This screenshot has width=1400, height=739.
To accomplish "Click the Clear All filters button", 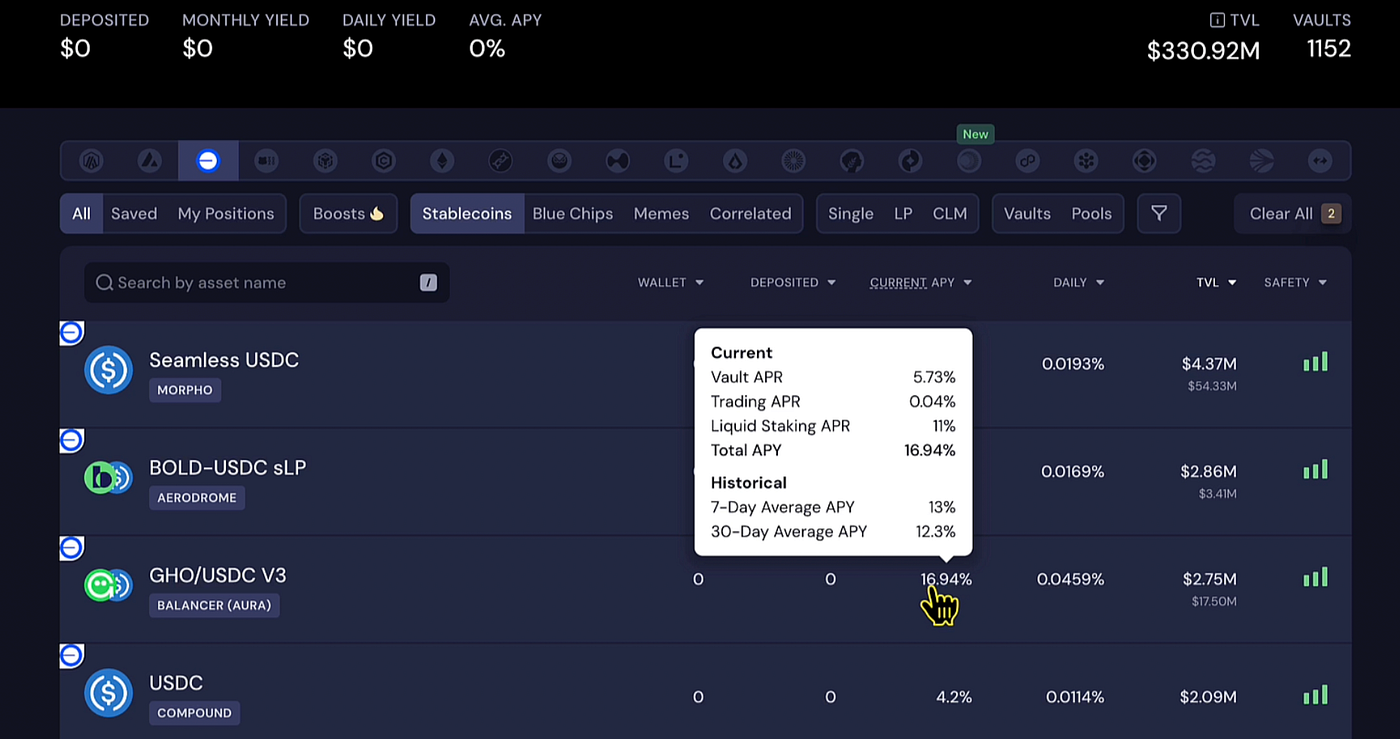I will click(x=1294, y=213).
